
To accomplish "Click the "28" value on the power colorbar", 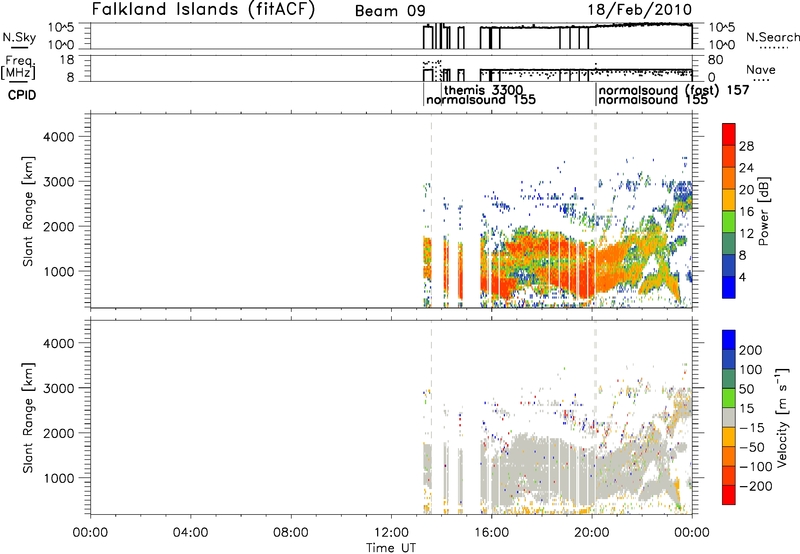I will pos(746,146).
